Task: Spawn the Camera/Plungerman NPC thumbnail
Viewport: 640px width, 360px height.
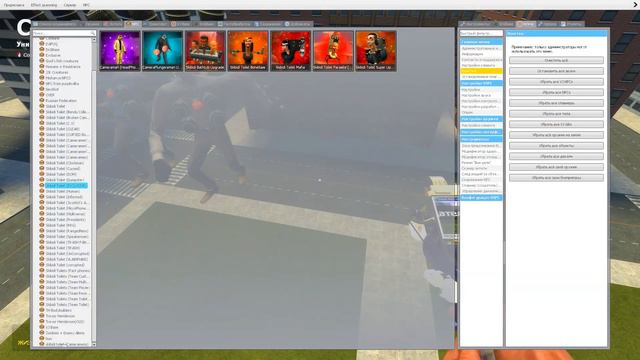Action: click(162, 51)
